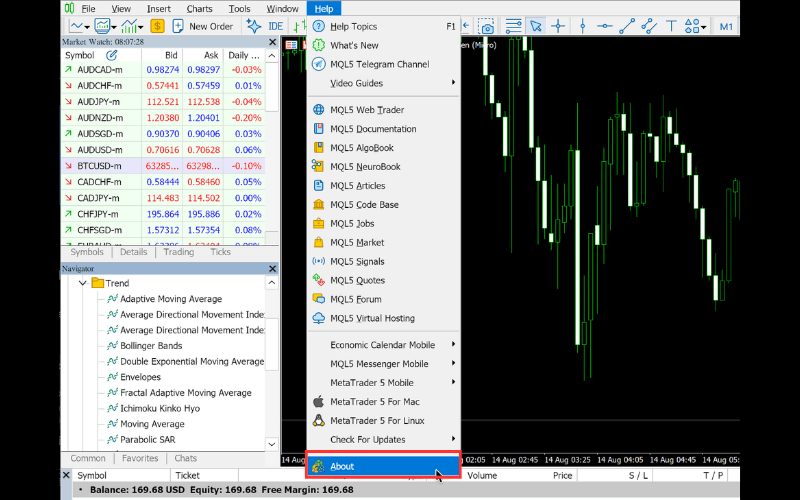Viewport: 800px width, 500px height.
Task: Open MQL5 Market entry
Action: tap(384, 242)
